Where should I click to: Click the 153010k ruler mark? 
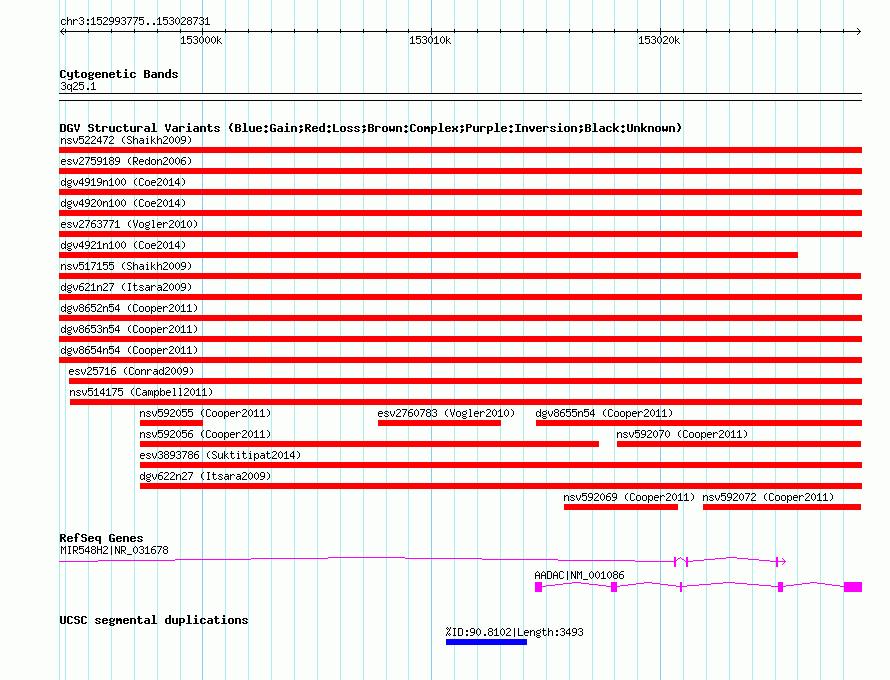(430, 40)
